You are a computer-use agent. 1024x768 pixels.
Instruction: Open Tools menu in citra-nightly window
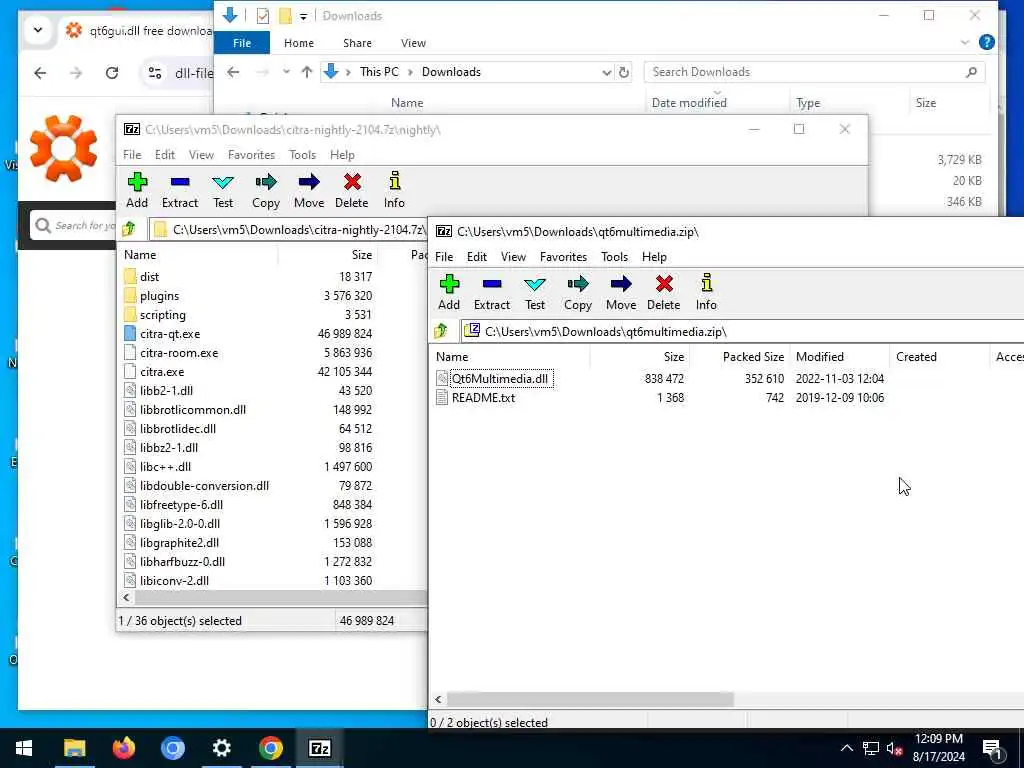click(x=302, y=155)
